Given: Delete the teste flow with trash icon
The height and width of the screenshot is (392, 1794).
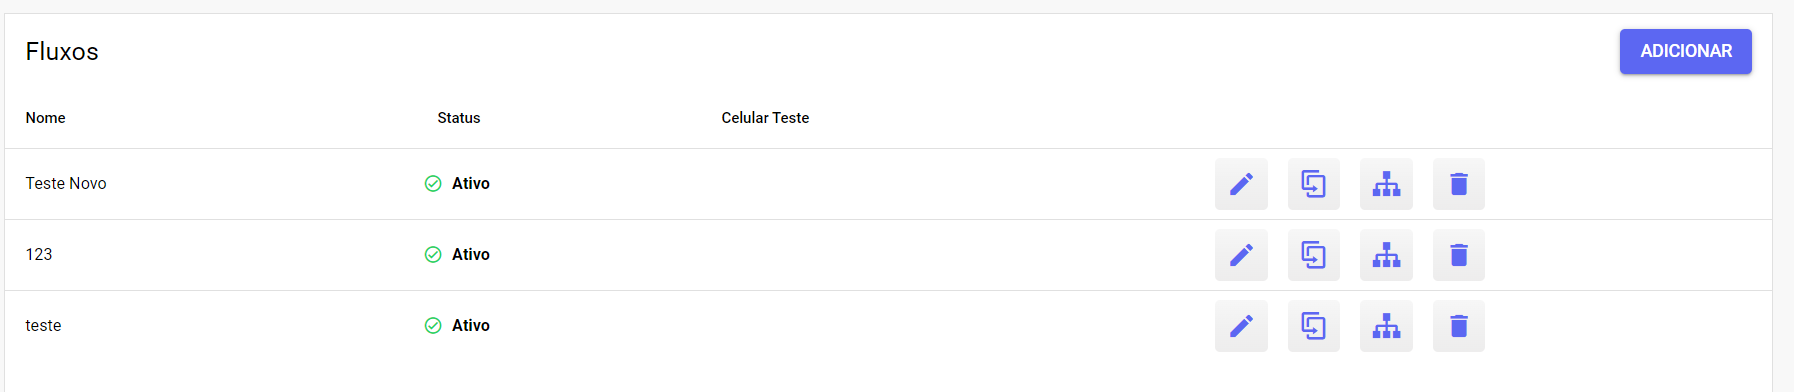Looking at the screenshot, I should click(1459, 326).
